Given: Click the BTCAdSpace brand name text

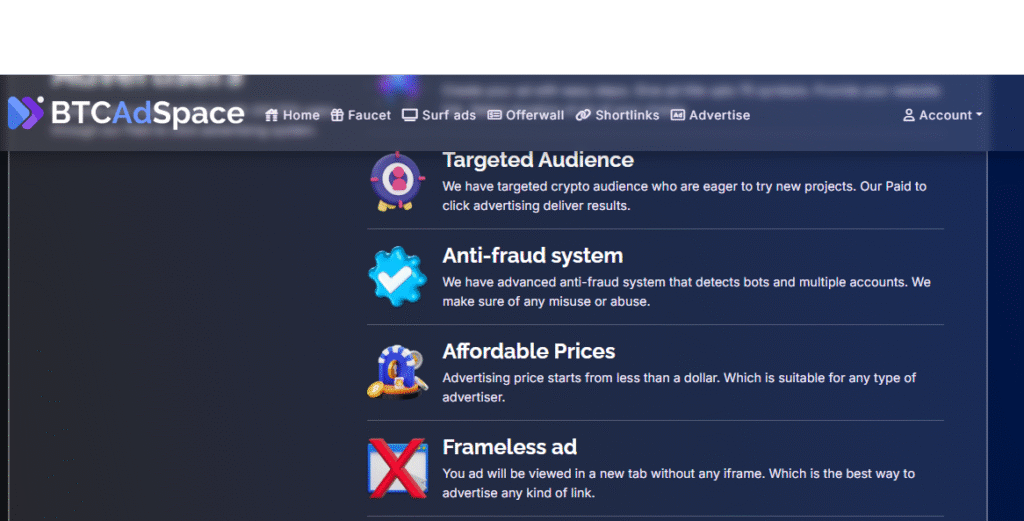Looking at the screenshot, I should (x=148, y=114).
